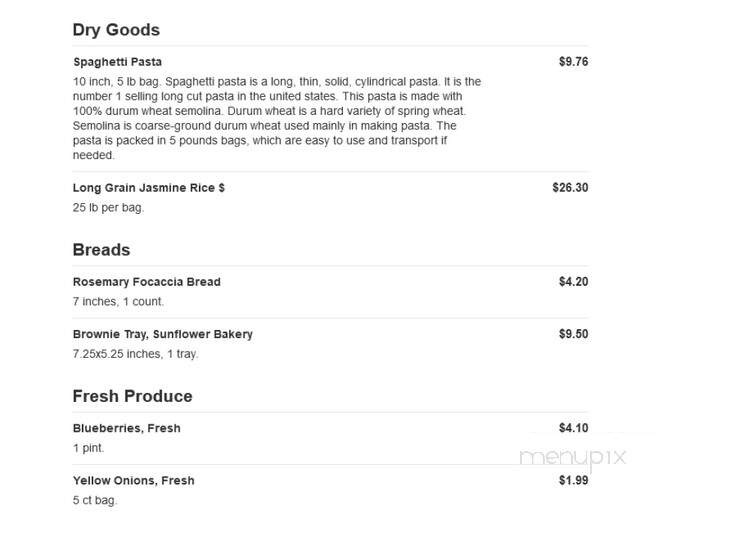752x540 pixels.
Task: Open the Yellow Onions, Fresh item
Action: (x=134, y=481)
